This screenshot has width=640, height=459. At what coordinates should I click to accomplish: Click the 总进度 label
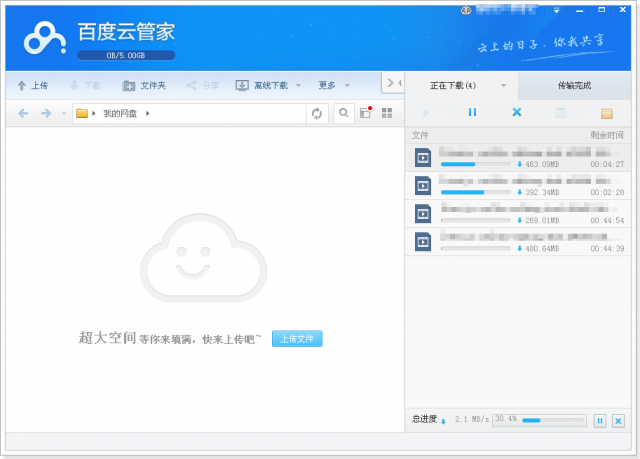pyautogui.click(x=424, y=419)
